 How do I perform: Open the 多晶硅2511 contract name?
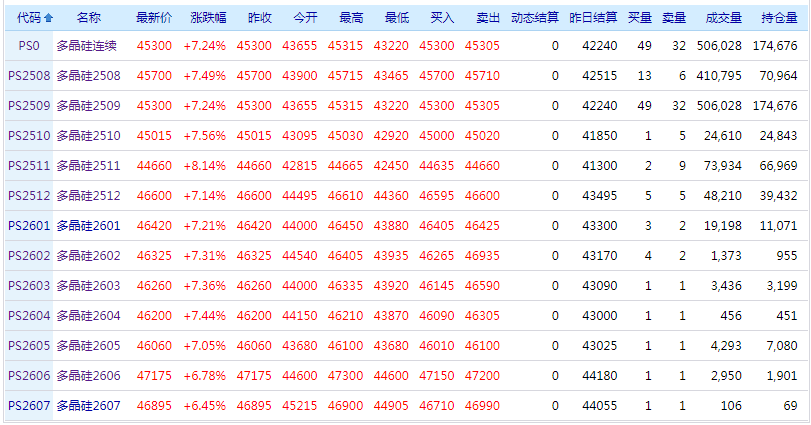click(88, 165)
